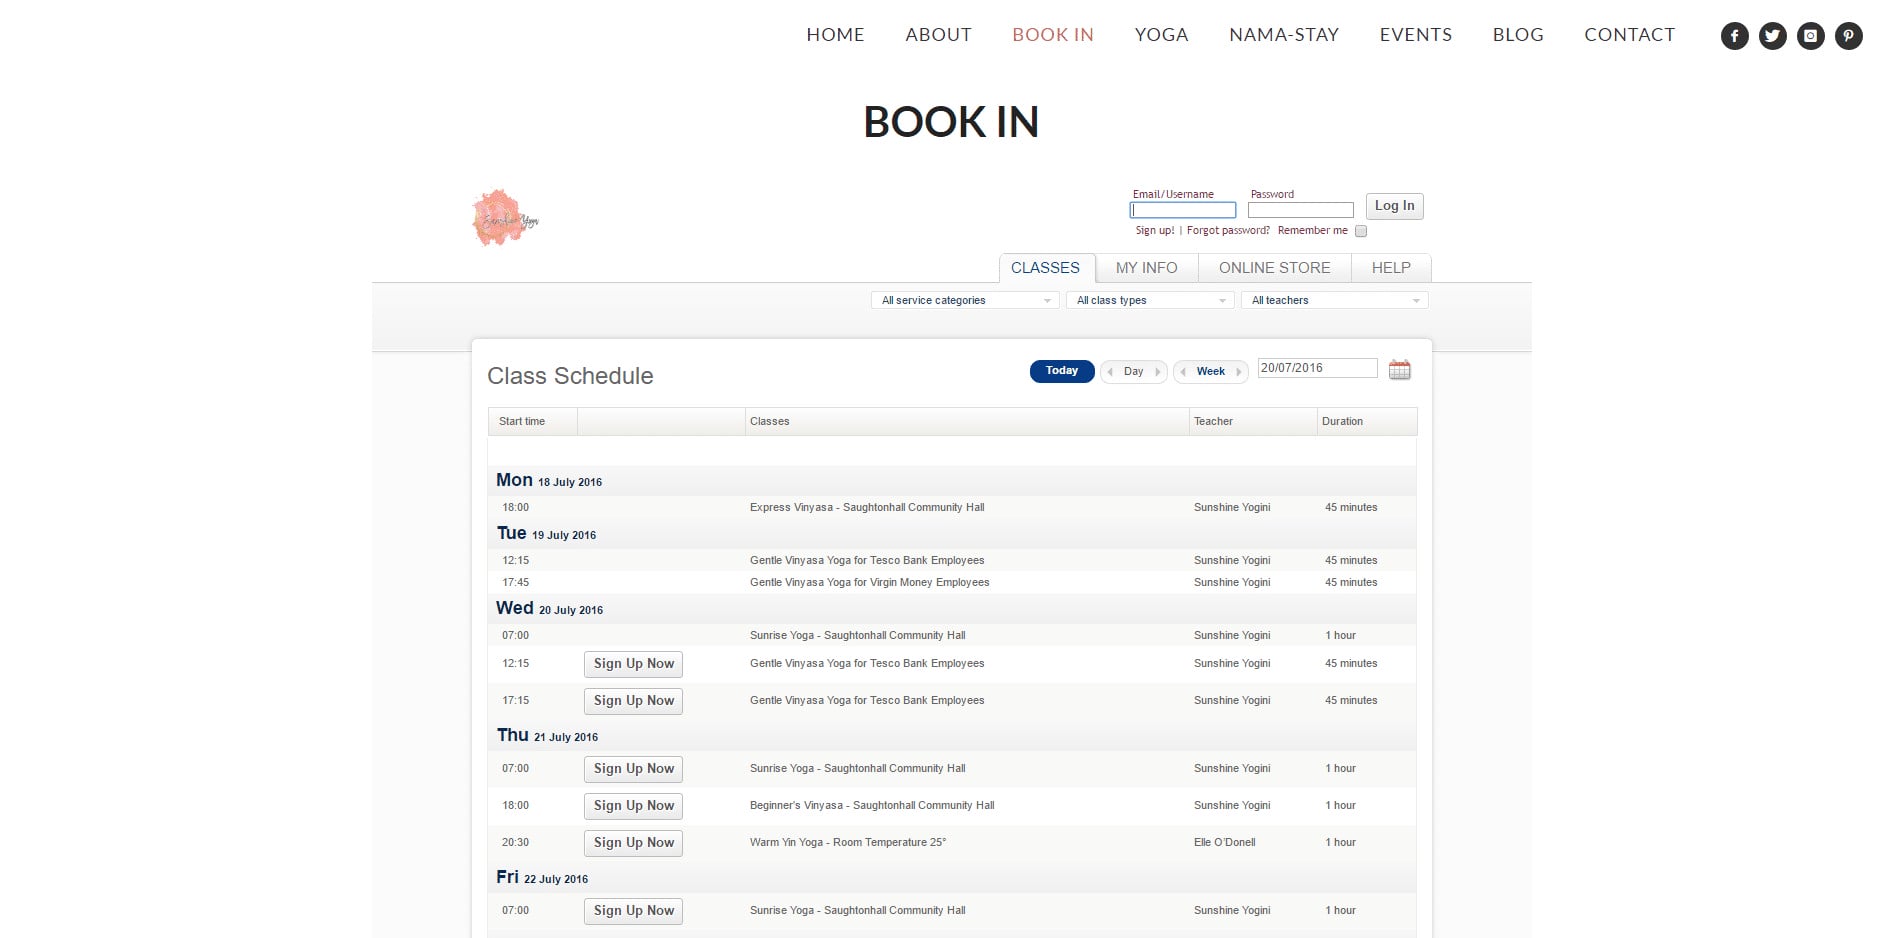Expand All class types dropdown

tap(1150, 300)
